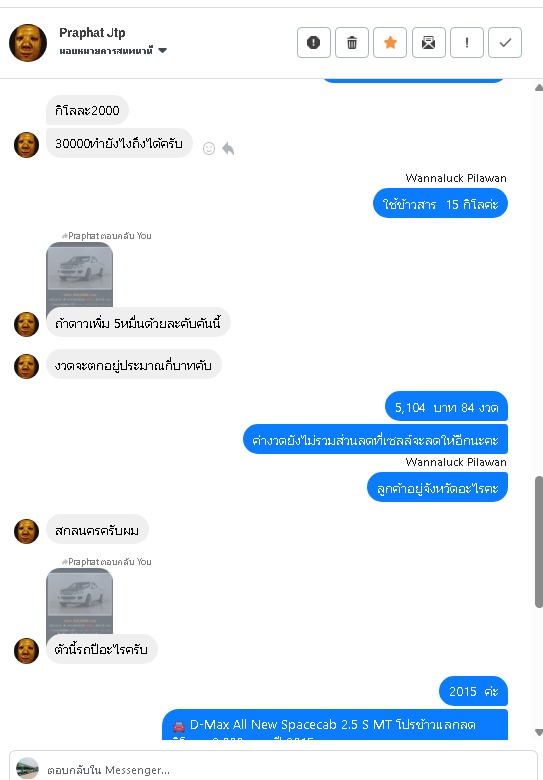Click the emoji reaction smiley next to 30000 message
The height and width of the screenshot is (780, 543).
(x=209, y=148)
